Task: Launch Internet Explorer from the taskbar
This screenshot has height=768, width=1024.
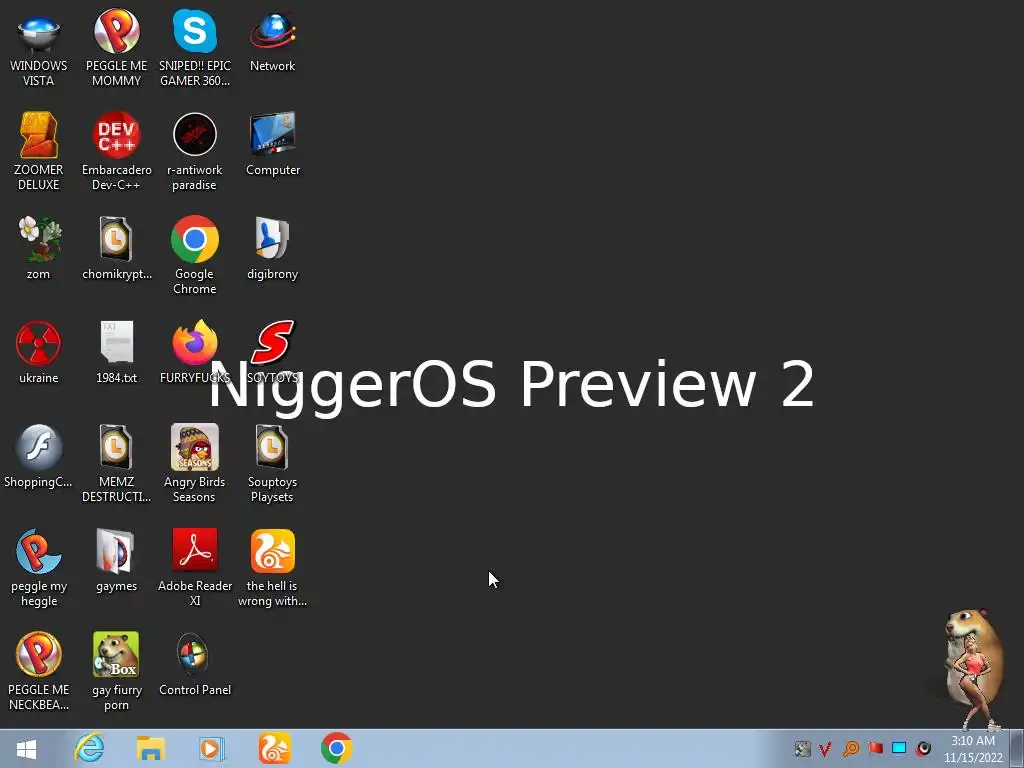Action: pyautogui.click(x=89, y=748)
